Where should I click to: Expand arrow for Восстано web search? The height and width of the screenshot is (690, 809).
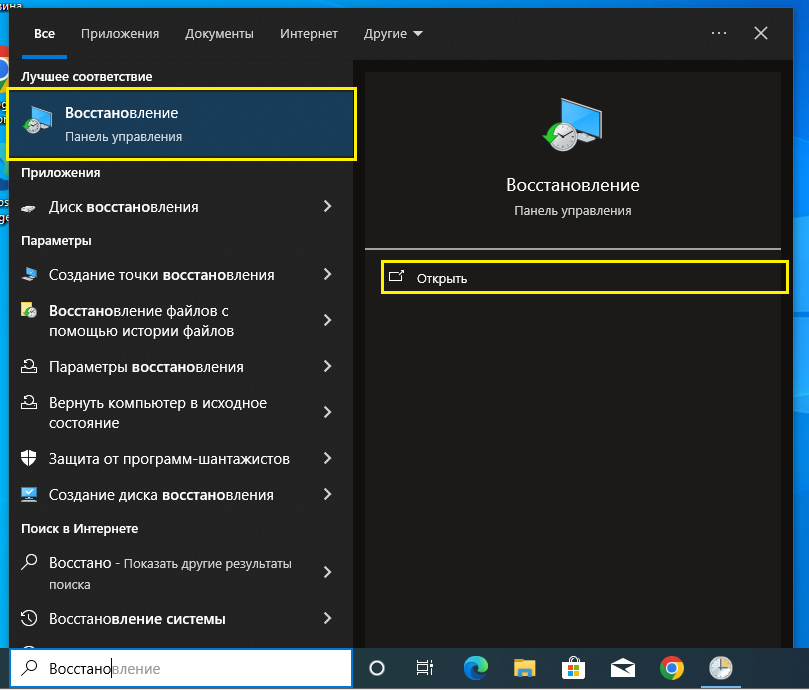point(327,572)
